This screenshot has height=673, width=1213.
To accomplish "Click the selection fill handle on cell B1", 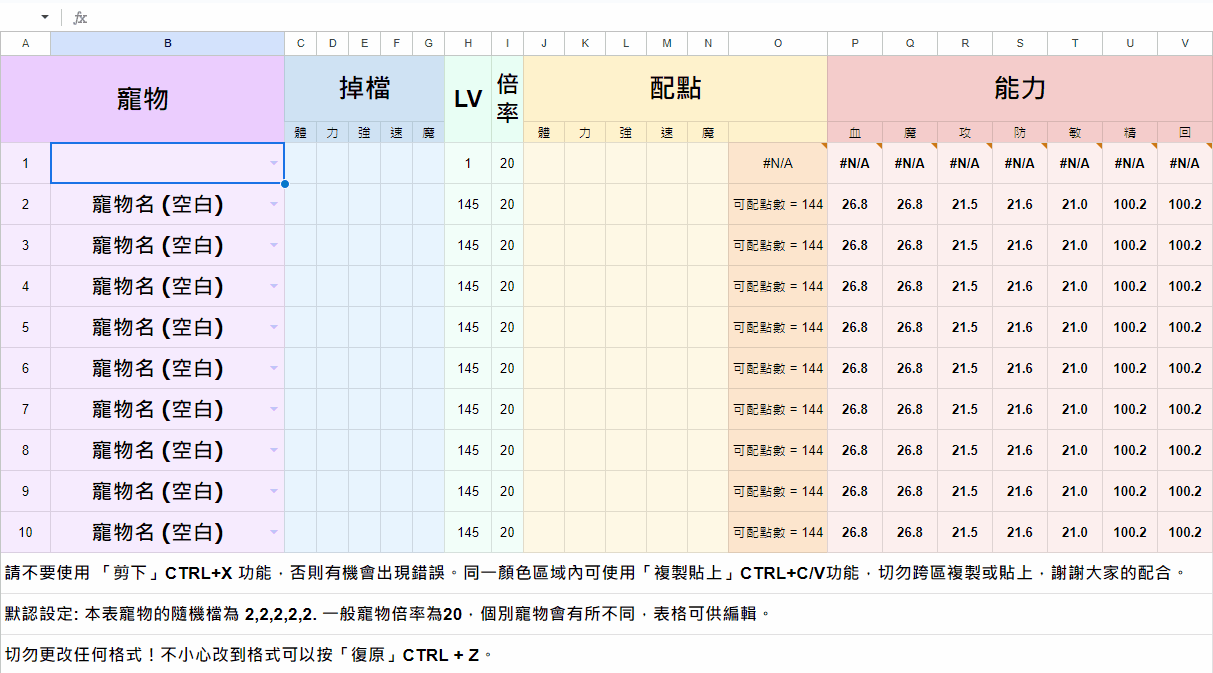I will [285, 184].
